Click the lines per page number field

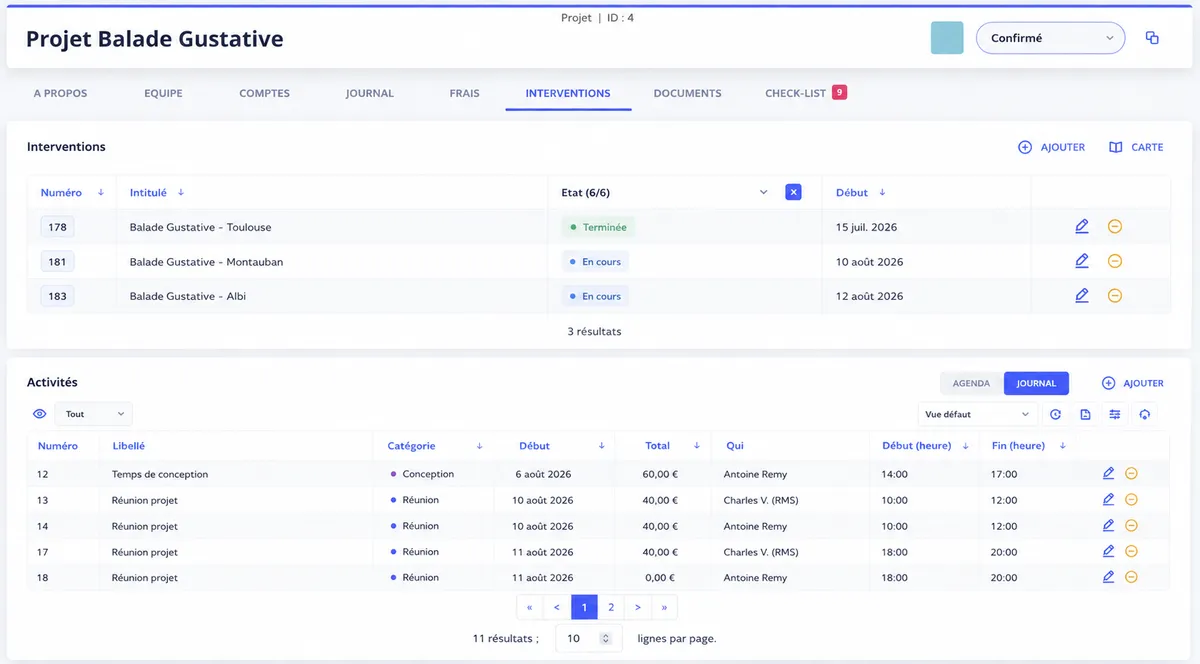coord(589,638)
